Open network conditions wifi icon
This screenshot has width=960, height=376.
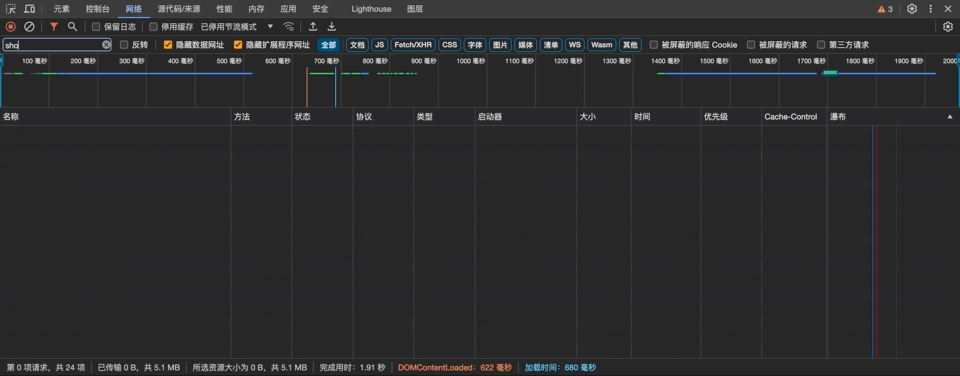point(288,27)
